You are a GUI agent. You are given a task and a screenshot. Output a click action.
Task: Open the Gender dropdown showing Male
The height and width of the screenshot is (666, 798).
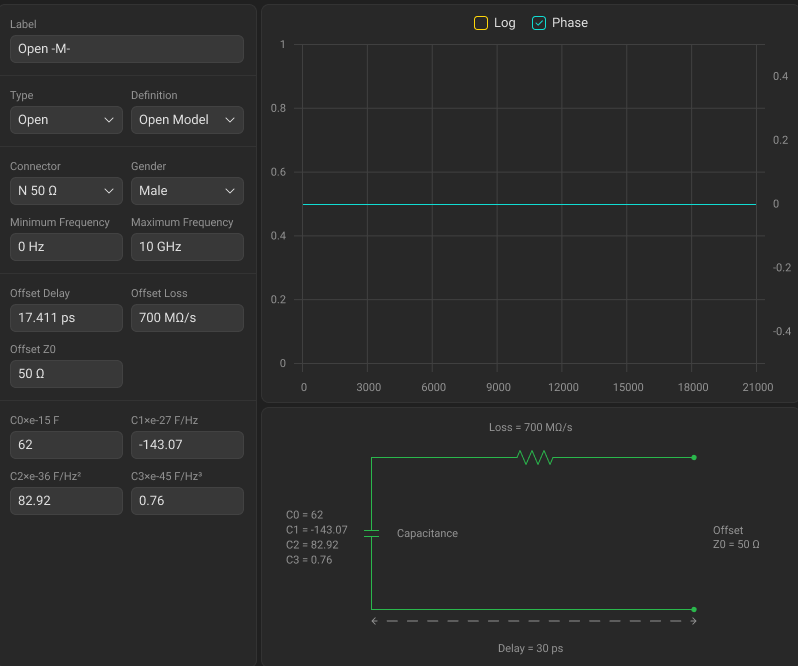tap(187, 191)
